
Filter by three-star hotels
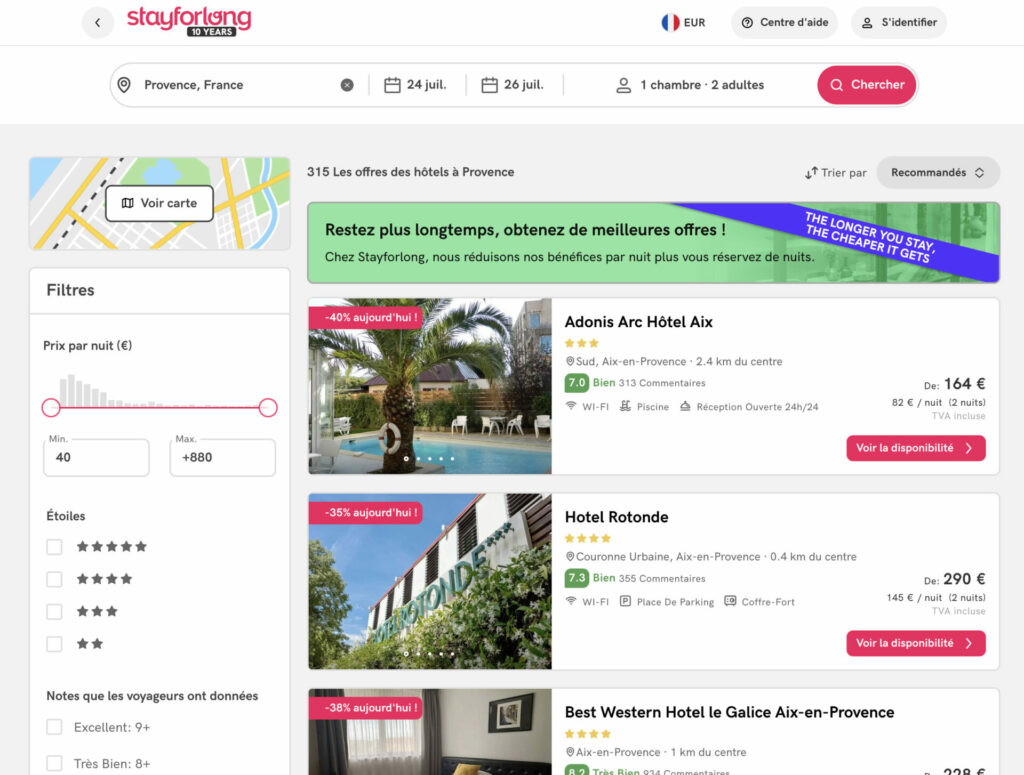click(x=54, y=612)
